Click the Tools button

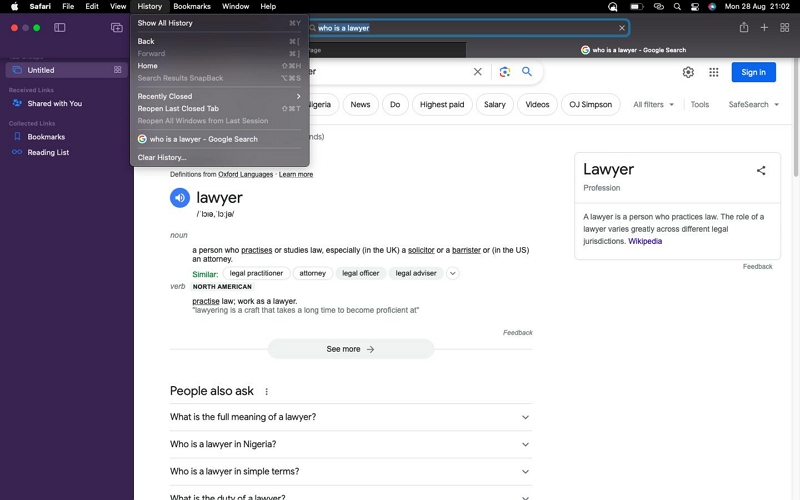(x=699, y=104)
